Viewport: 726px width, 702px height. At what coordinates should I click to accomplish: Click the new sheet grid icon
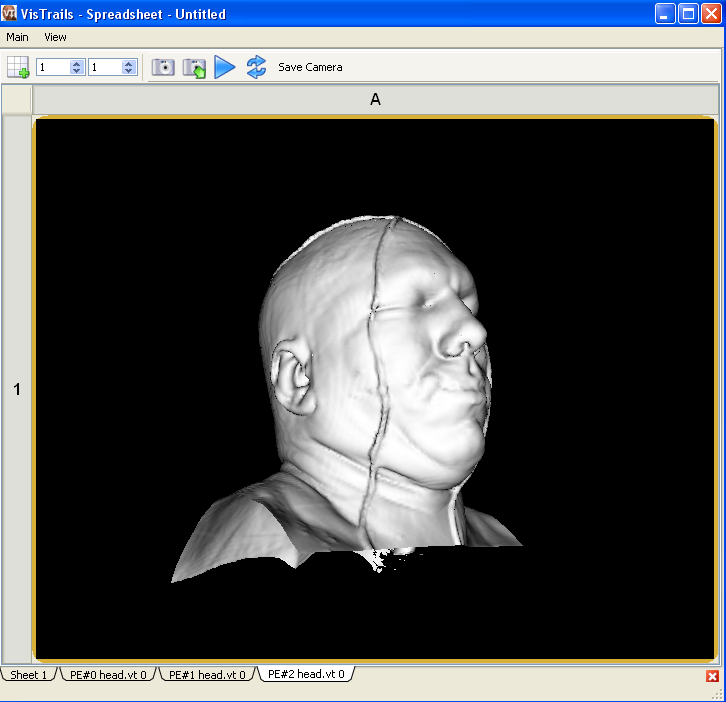click(18, 67)
